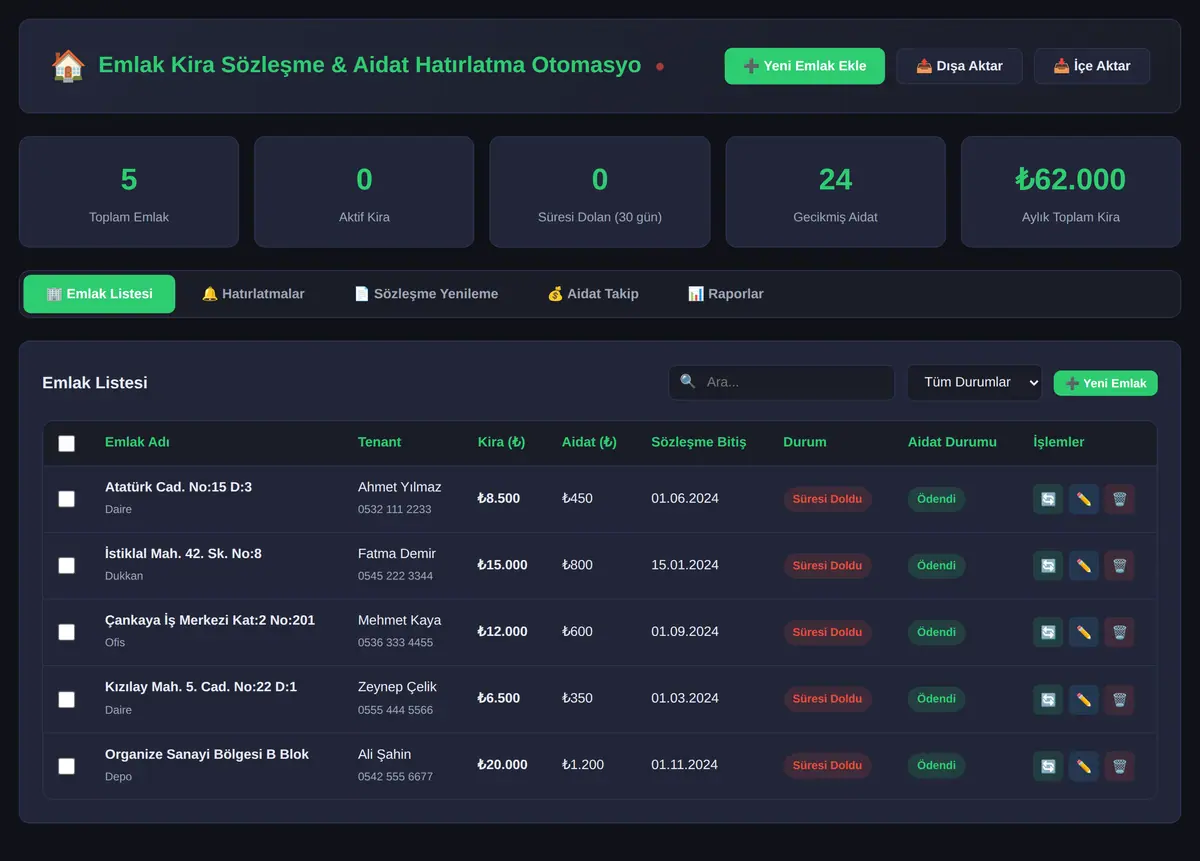
Task: Open the Tüm Durumlar status filter dropdown
Action: 974,383
